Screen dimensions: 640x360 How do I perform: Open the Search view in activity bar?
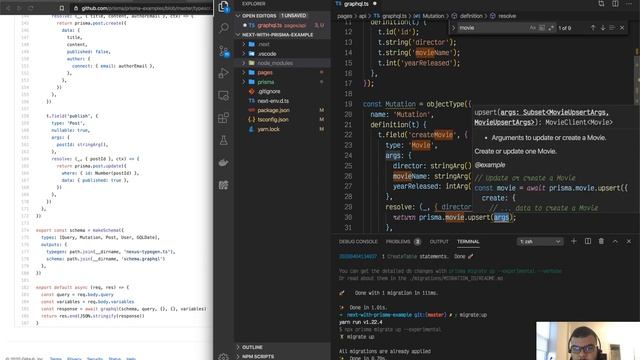tap(224, 28)
